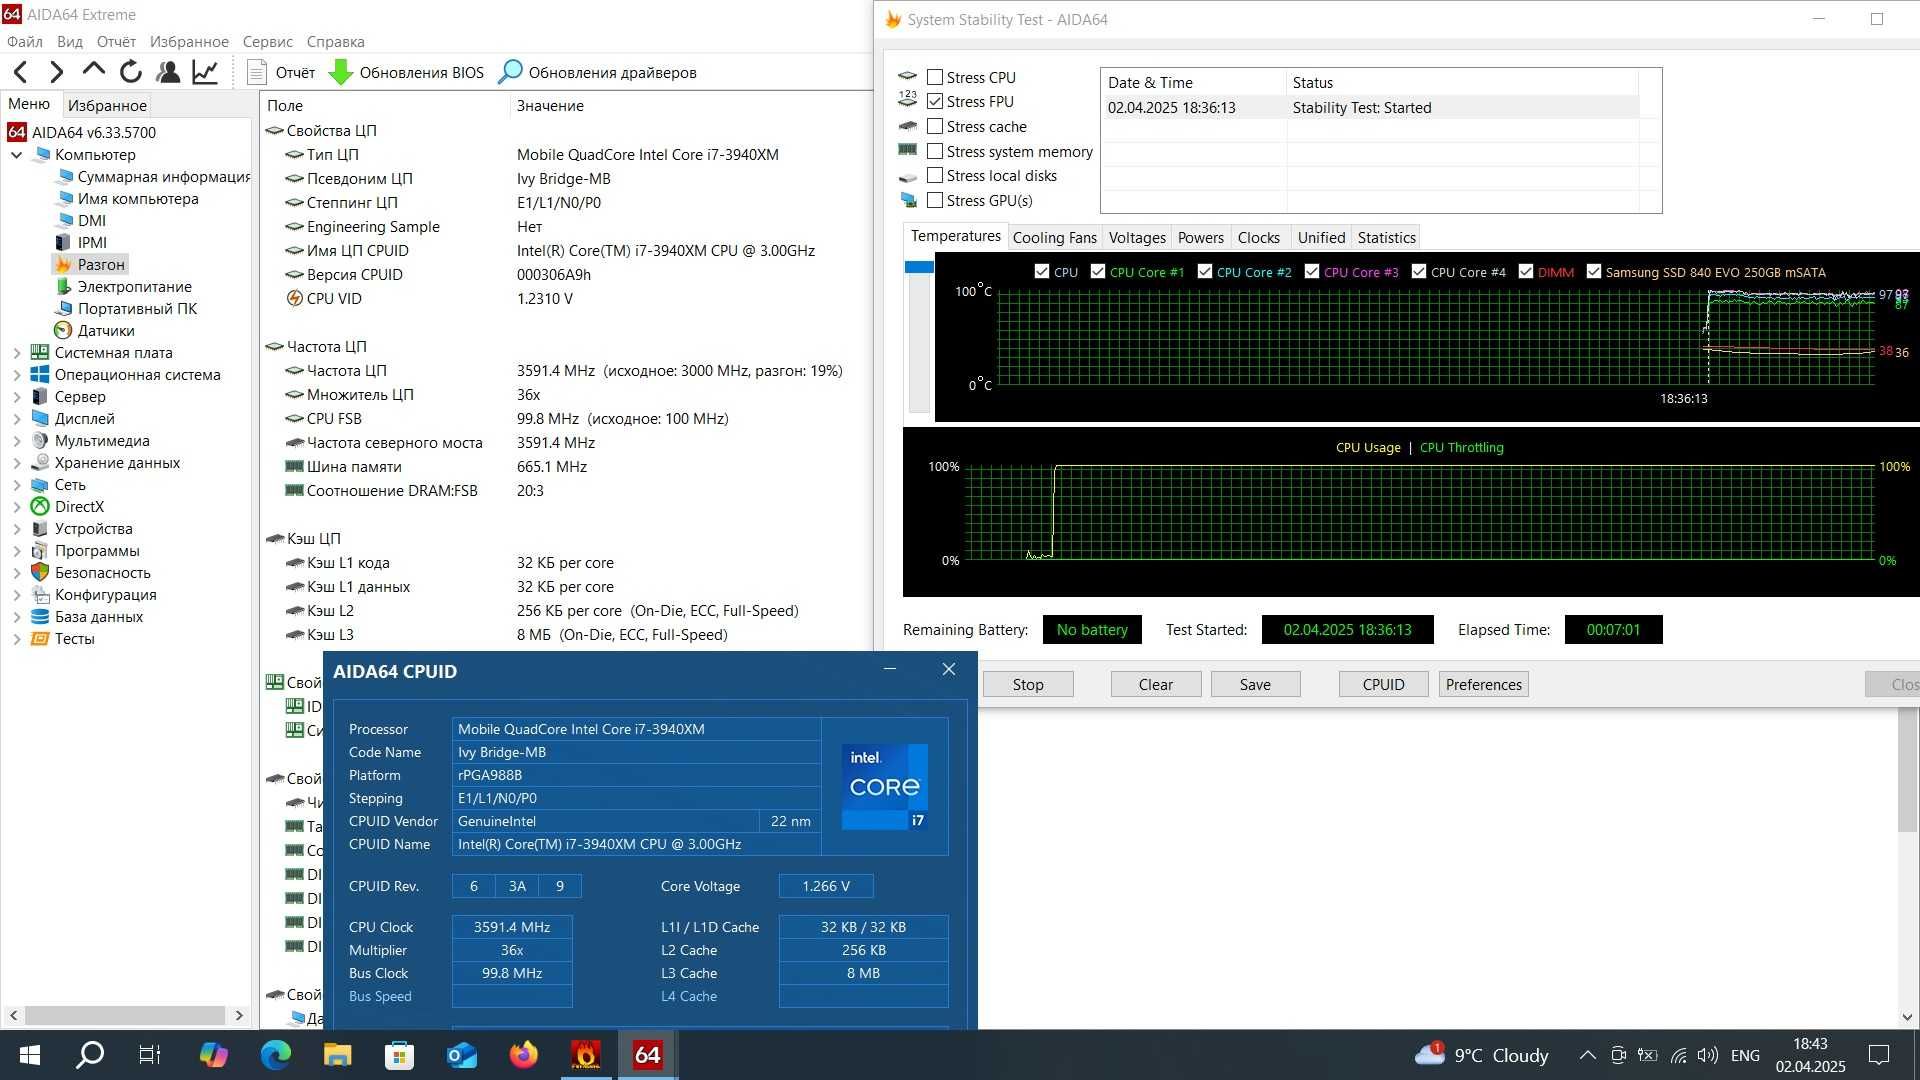Switch to Voltages tab
The height and width of the screenshot is (1080, 1920).
click(x=1137, y=237)
